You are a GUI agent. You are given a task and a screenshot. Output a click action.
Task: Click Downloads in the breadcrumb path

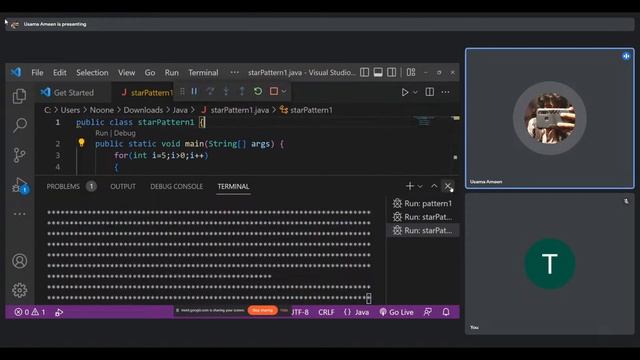coord(143,110)
